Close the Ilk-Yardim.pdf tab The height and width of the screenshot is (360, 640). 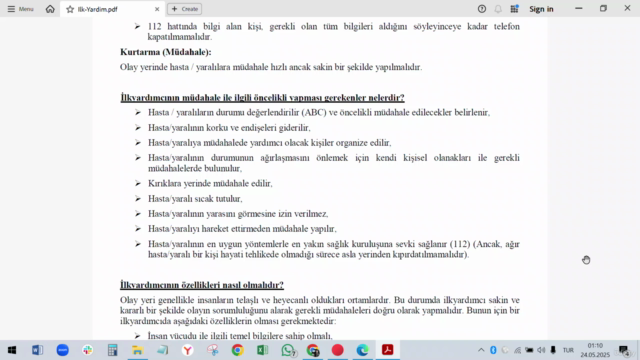point(157,9)
